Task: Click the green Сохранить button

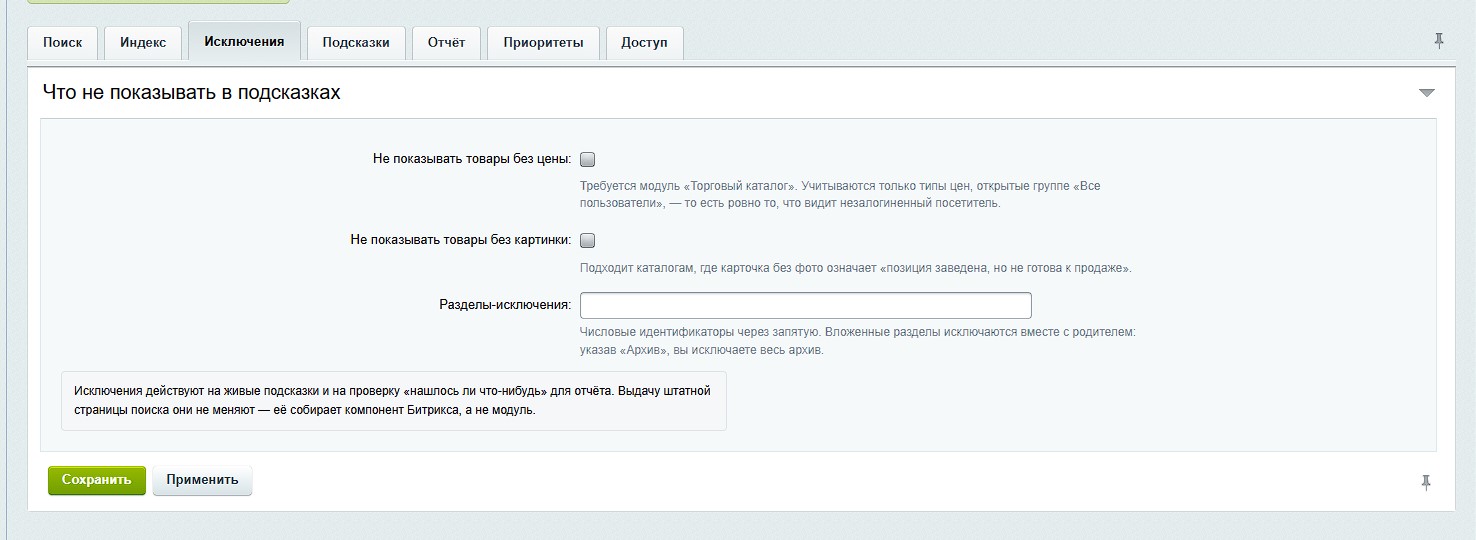Action: tap(97, 480)
